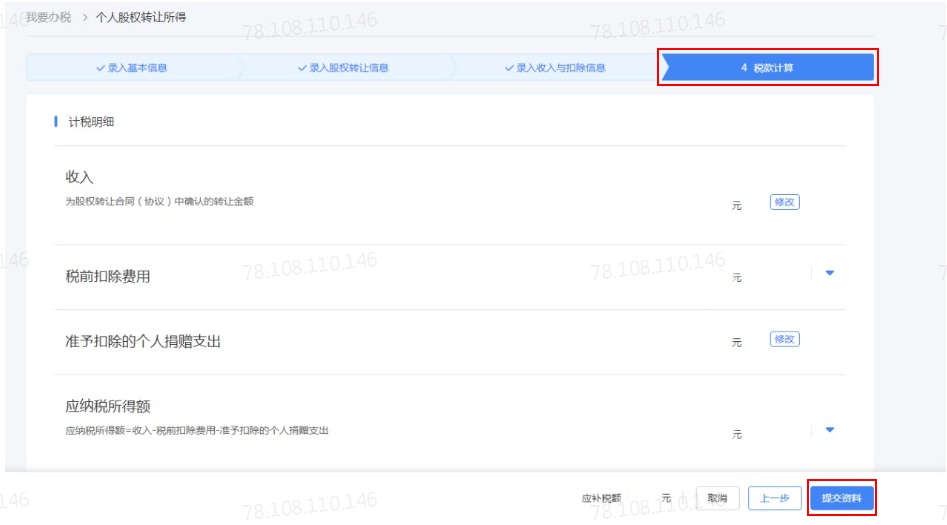Click 修改 button for 准予扣除的个人捐赠支出
The image size is (947, 525).
[785, 339]
